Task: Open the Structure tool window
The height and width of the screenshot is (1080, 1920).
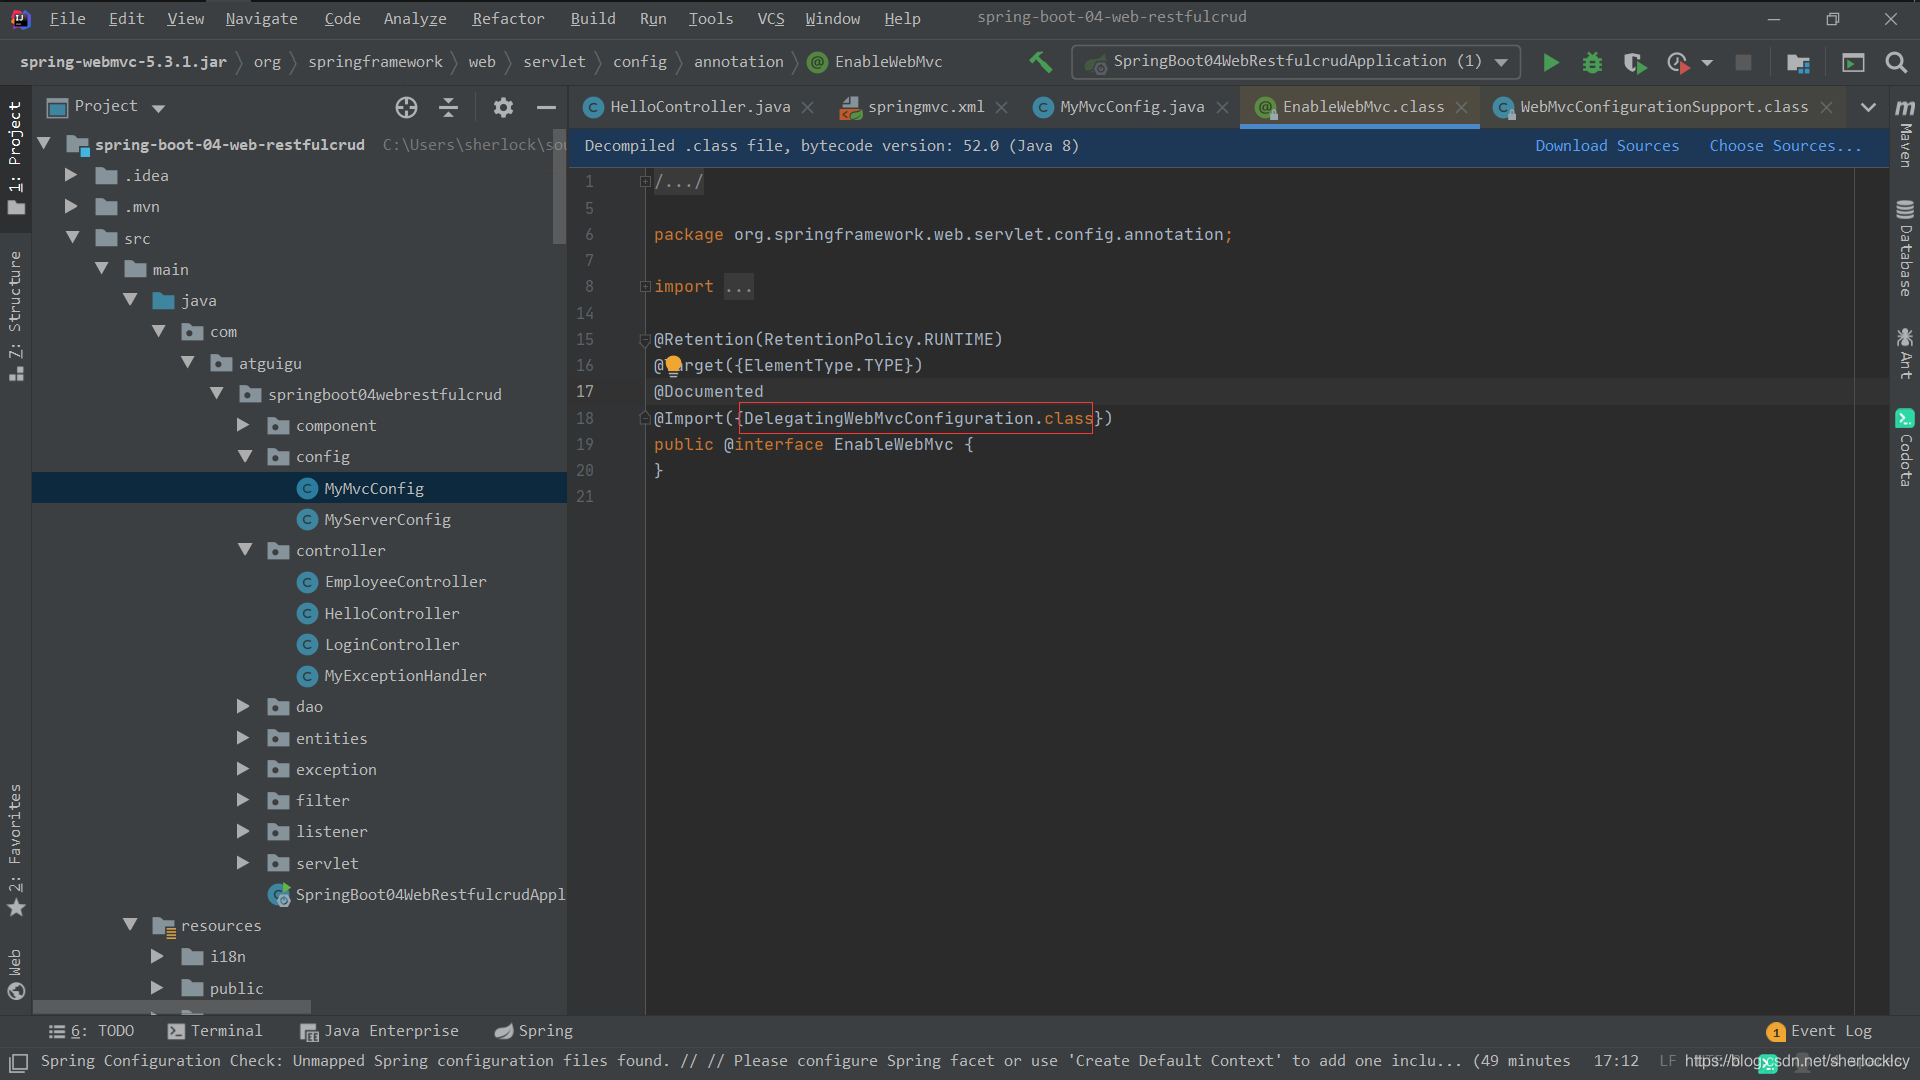Action: [15, 315]
